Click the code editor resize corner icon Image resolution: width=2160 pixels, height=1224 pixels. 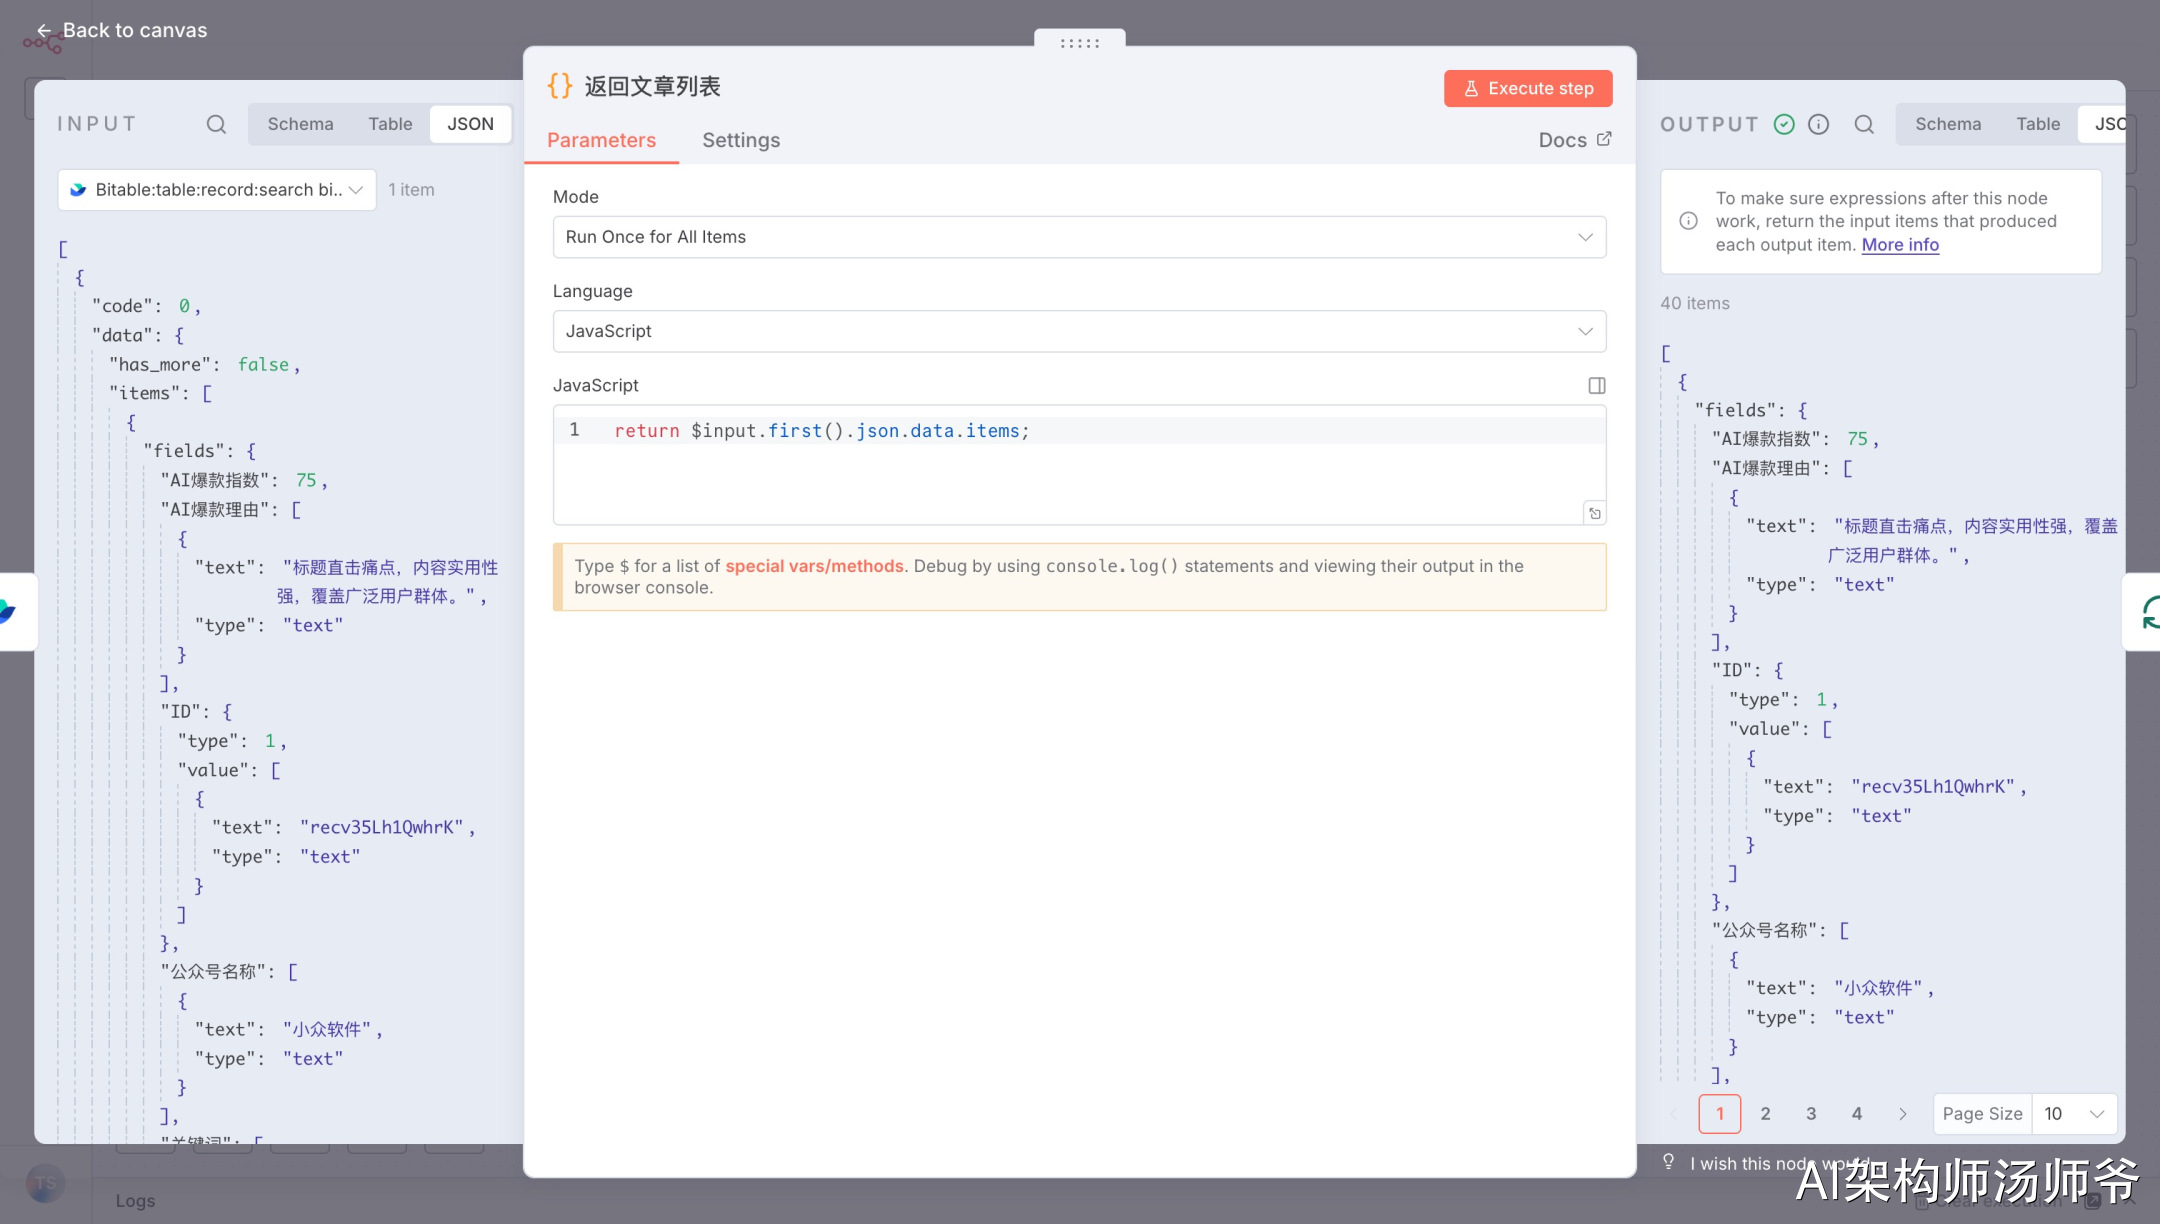(x=1595, y=513)
